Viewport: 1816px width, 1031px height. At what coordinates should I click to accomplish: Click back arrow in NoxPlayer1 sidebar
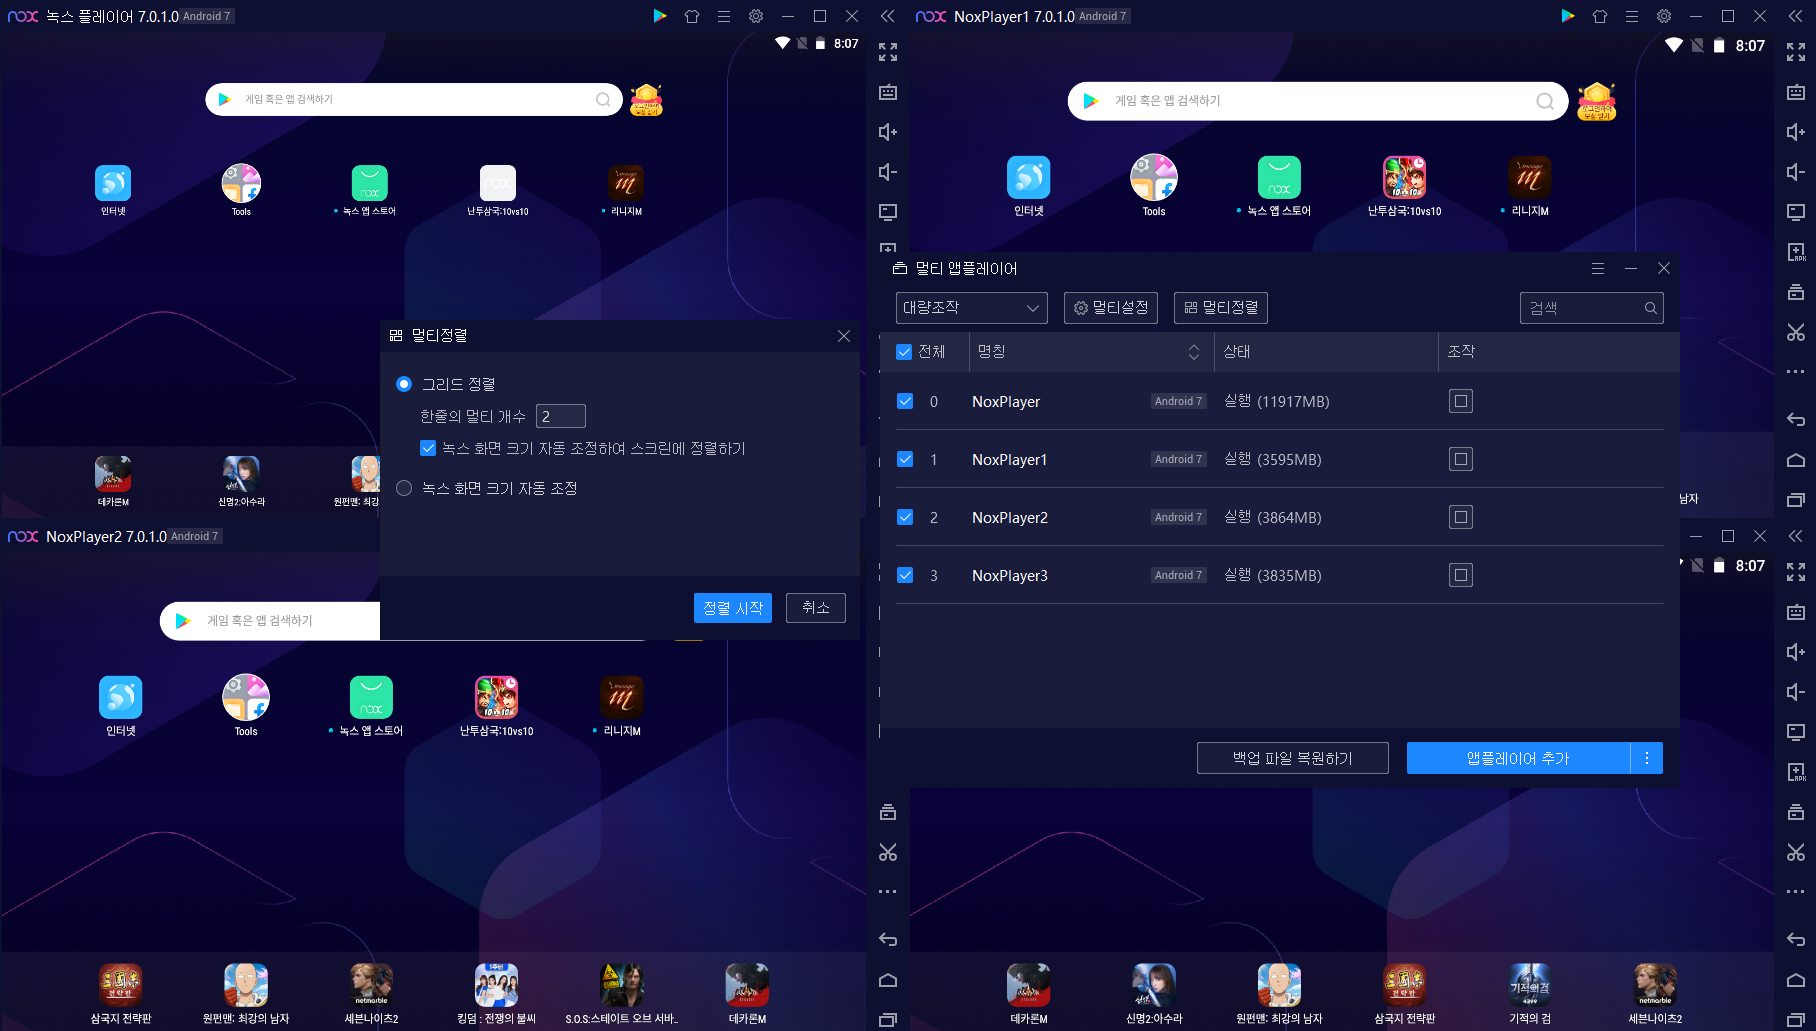click(x=1796, y=420)
